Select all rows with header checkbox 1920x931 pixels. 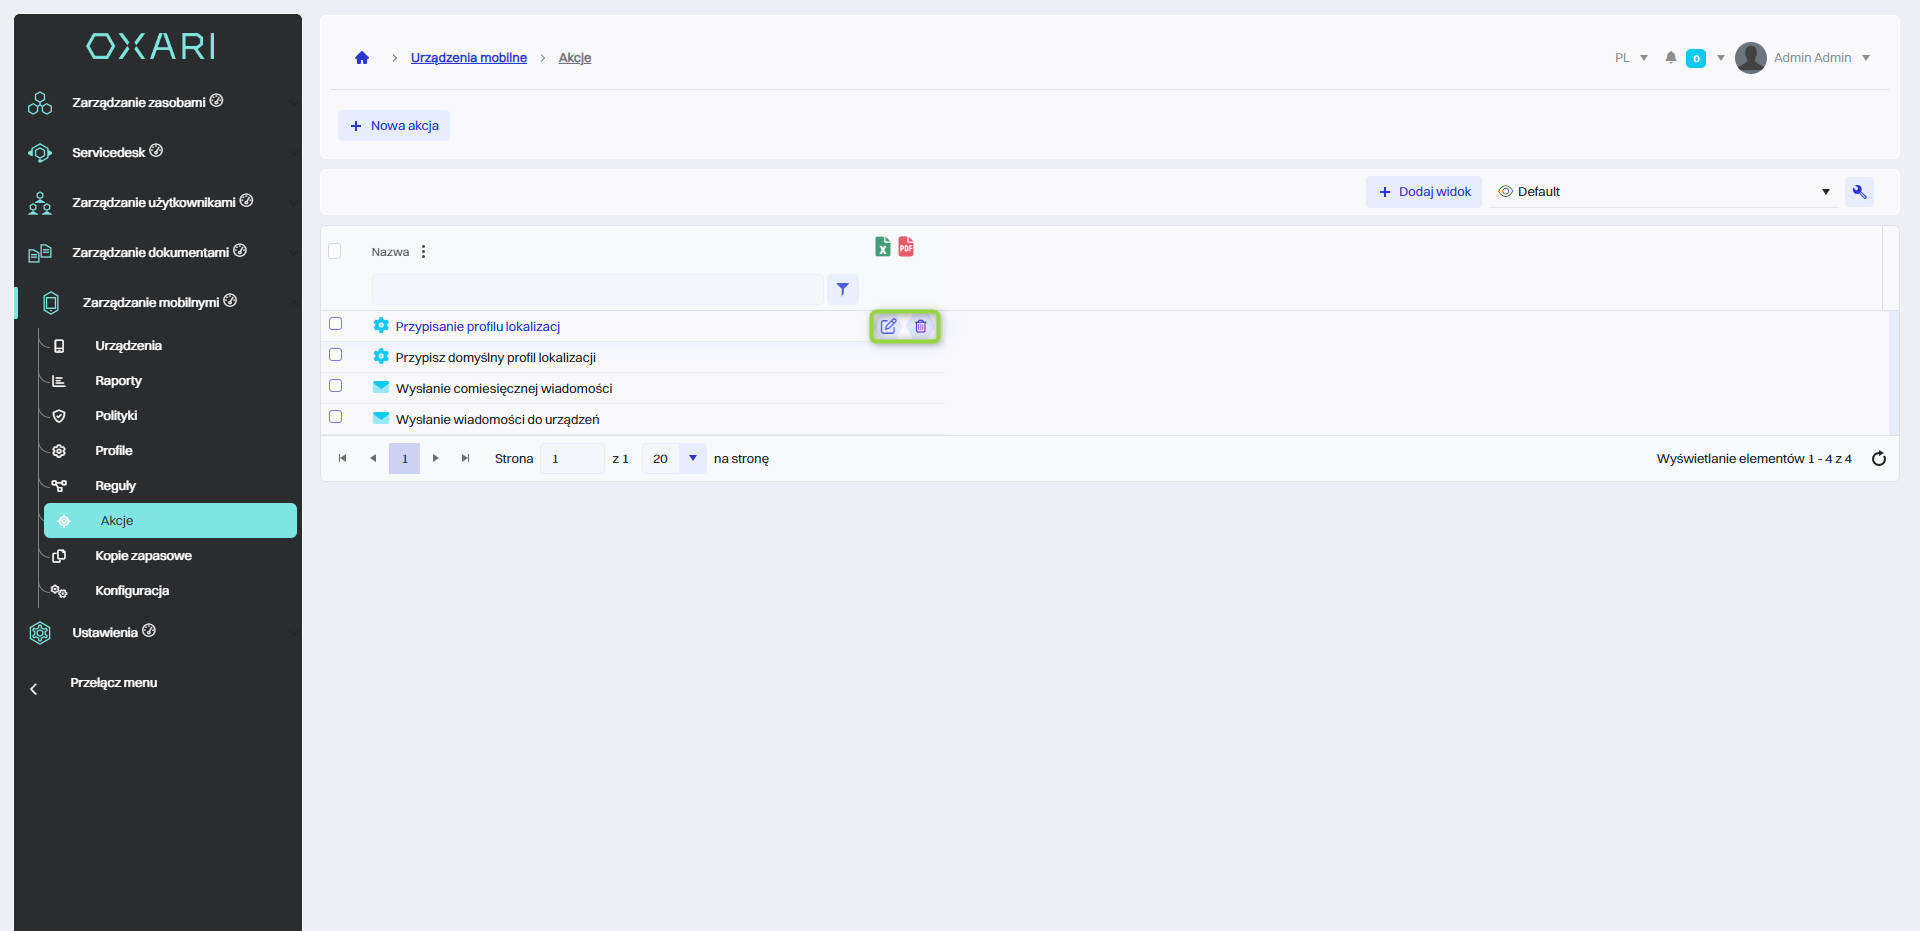[x=335, y=251]
